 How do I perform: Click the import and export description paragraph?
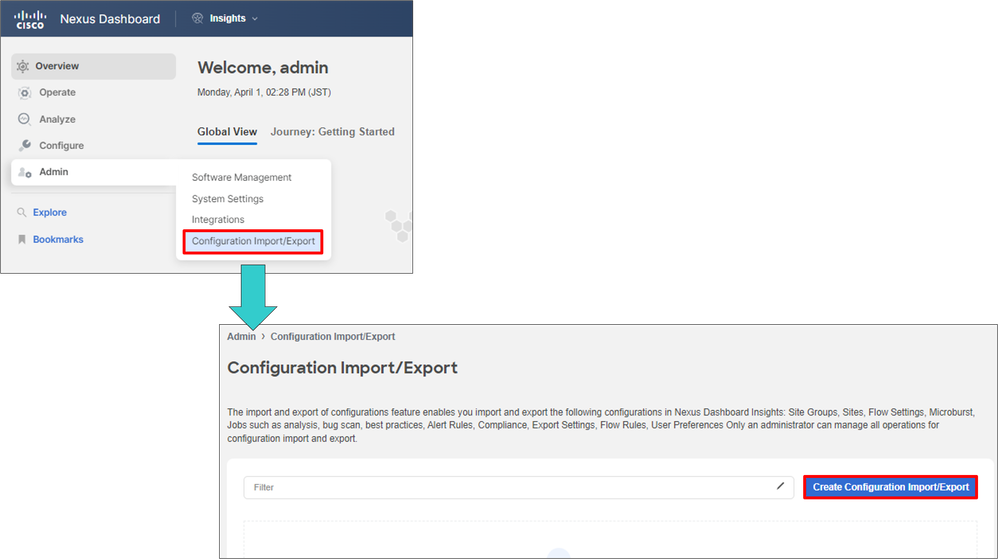coord(601,425)
